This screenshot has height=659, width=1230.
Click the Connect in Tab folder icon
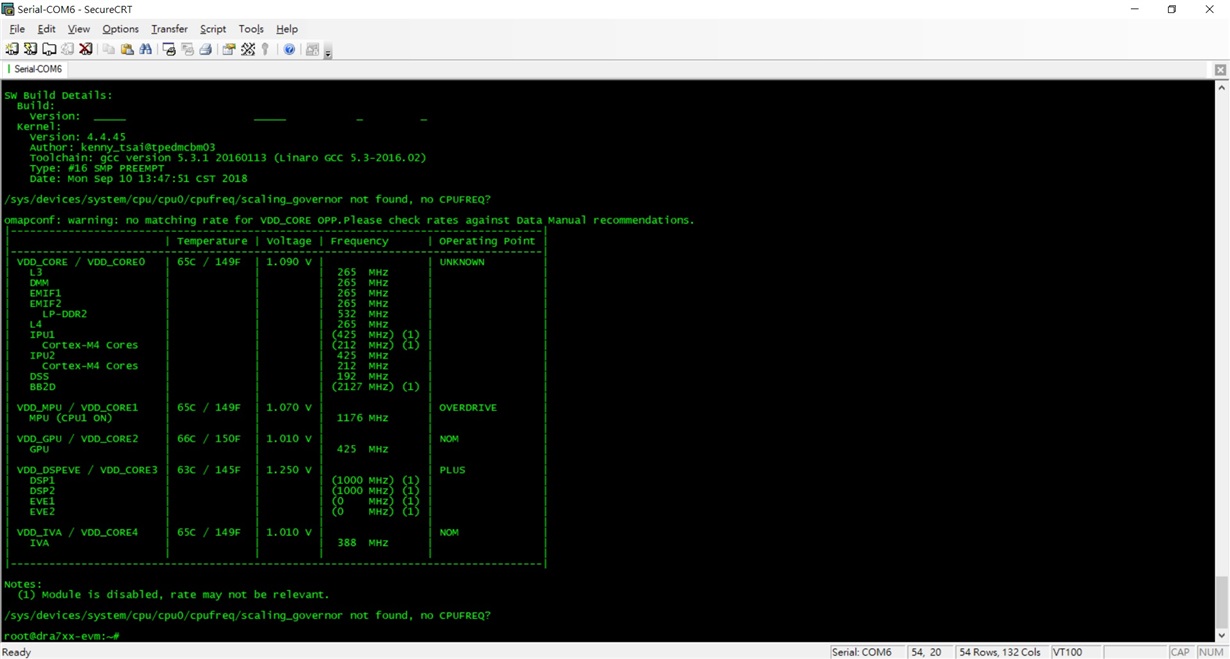click(x=49, y=49)
